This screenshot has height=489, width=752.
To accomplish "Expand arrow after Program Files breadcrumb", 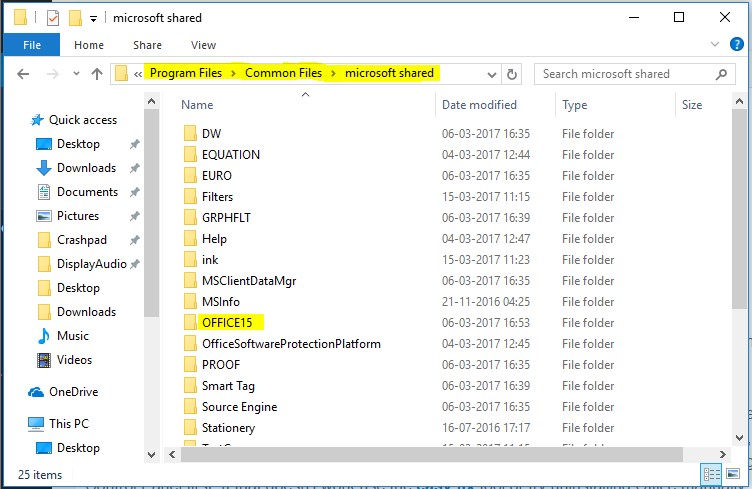I will [x=234, y=73].
